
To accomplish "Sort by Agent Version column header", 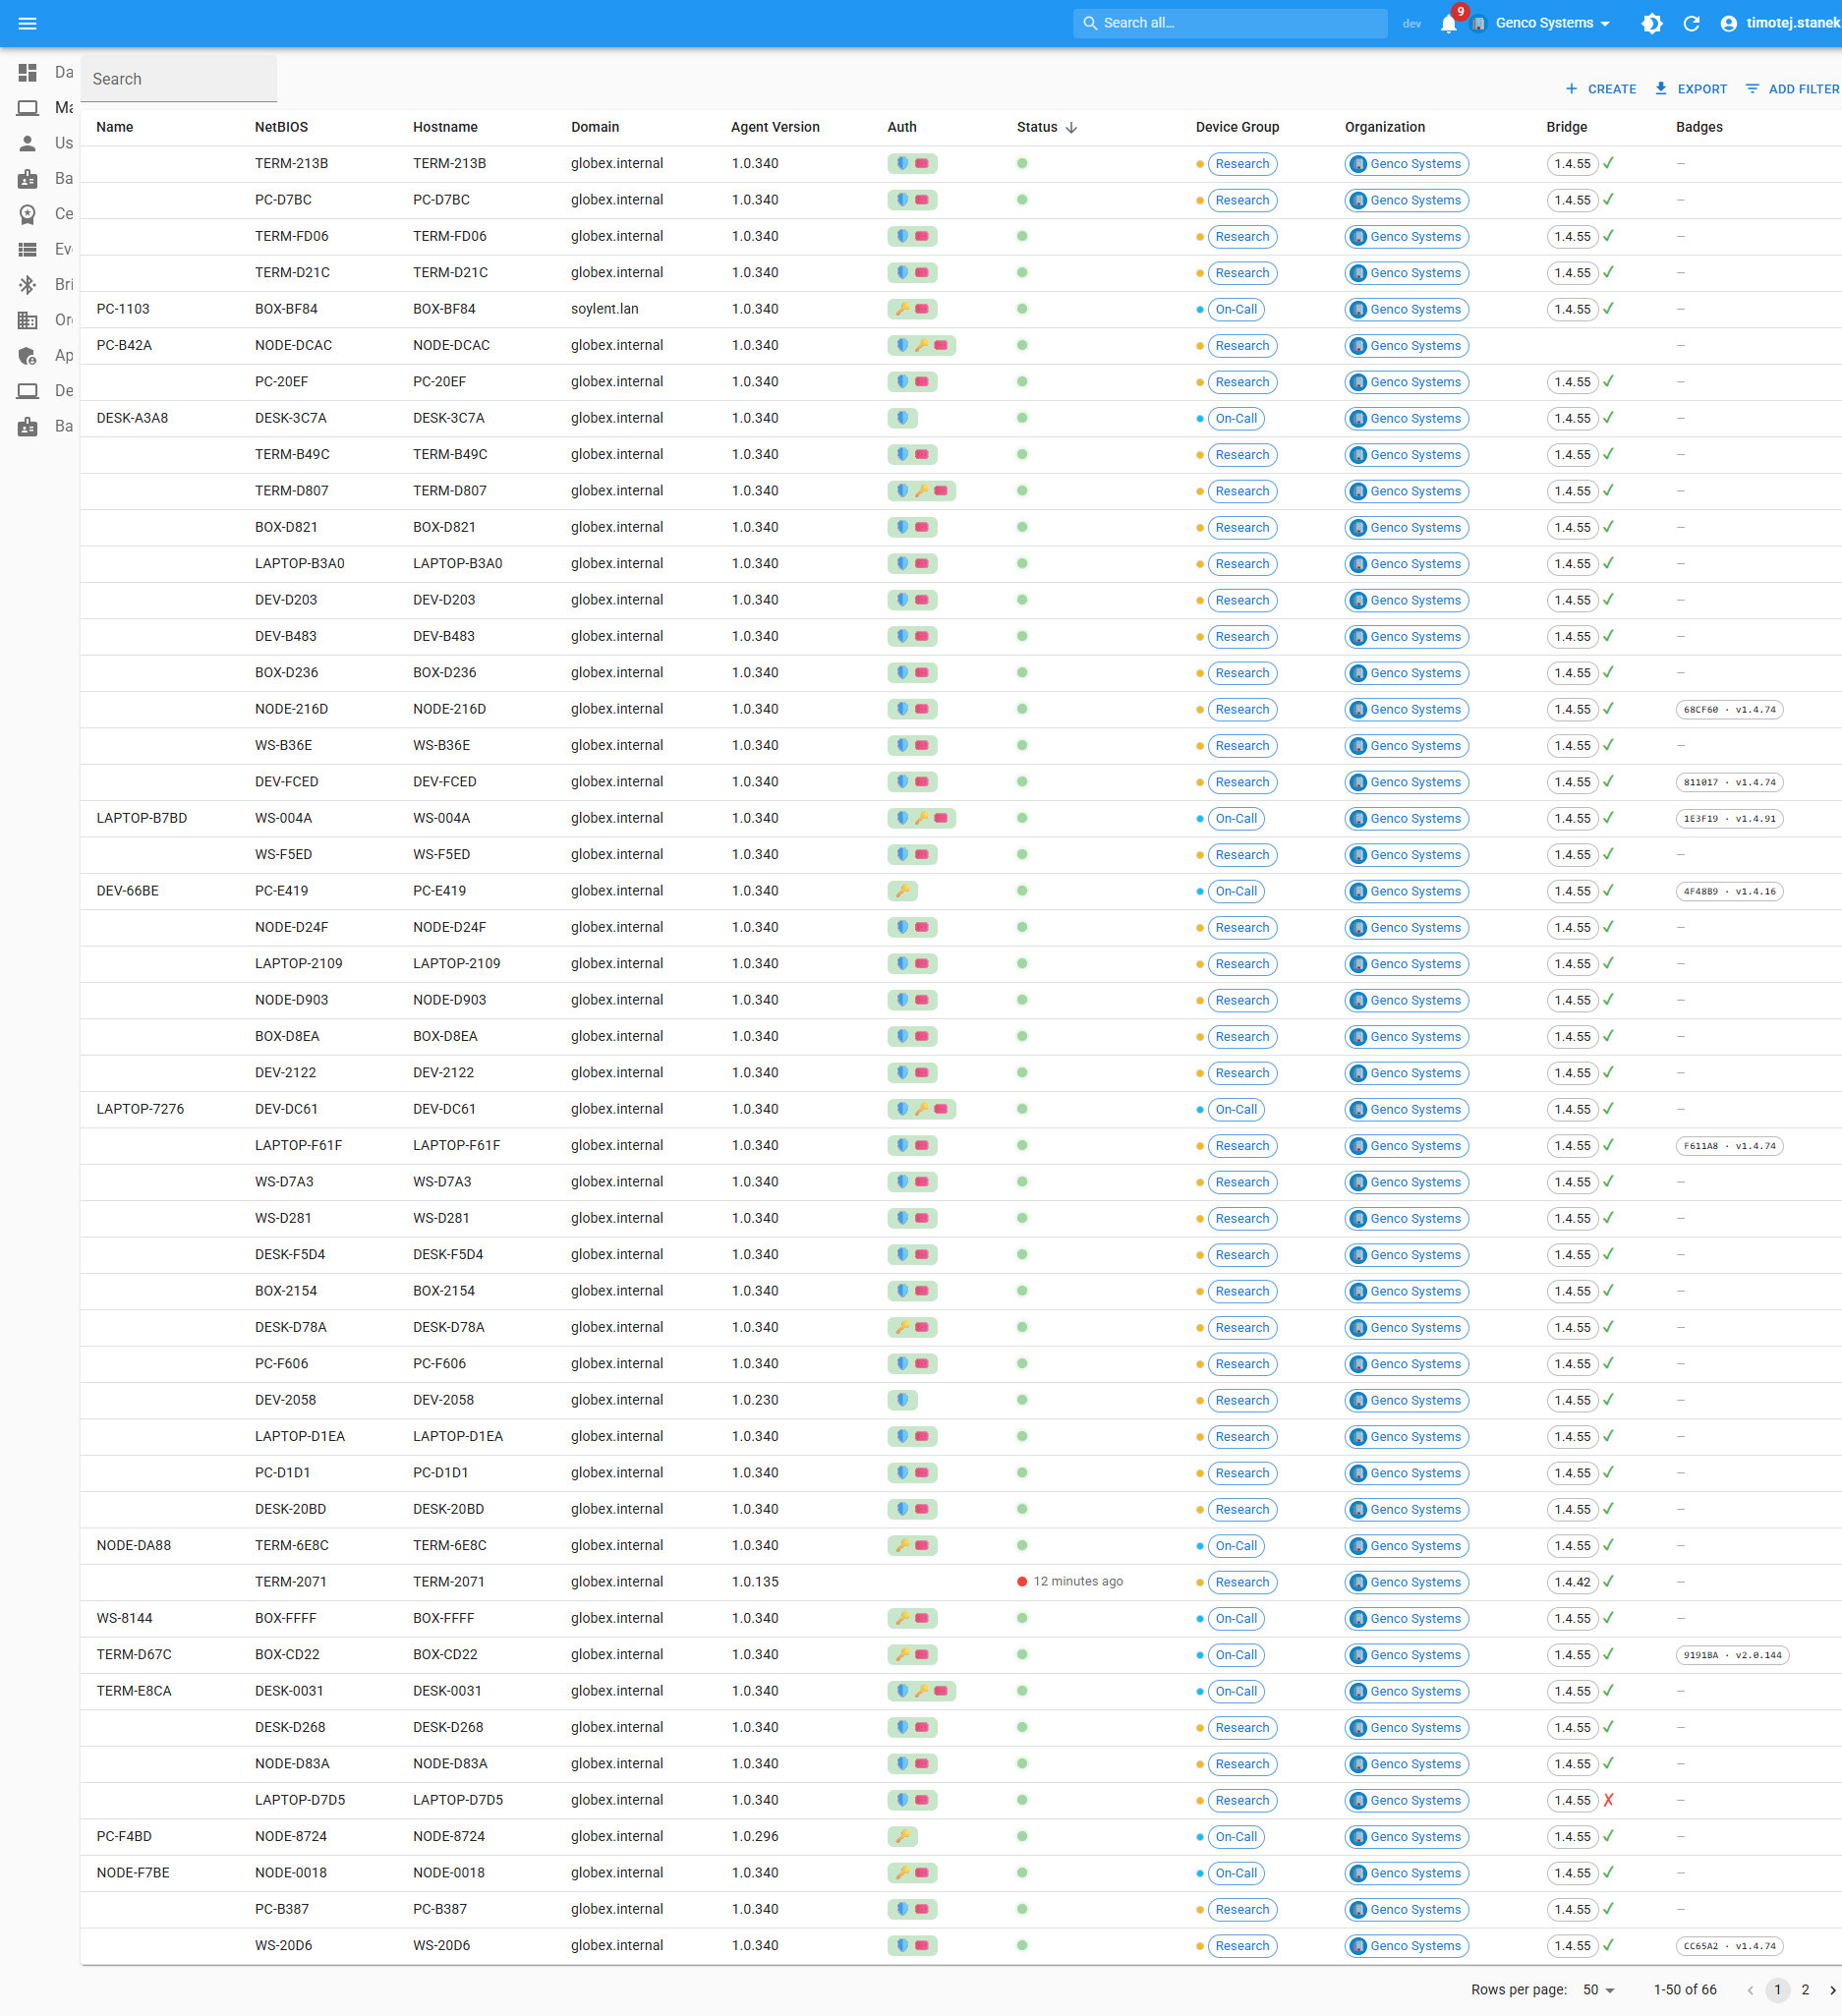I will pyautogui.click(x=775, y=127).
